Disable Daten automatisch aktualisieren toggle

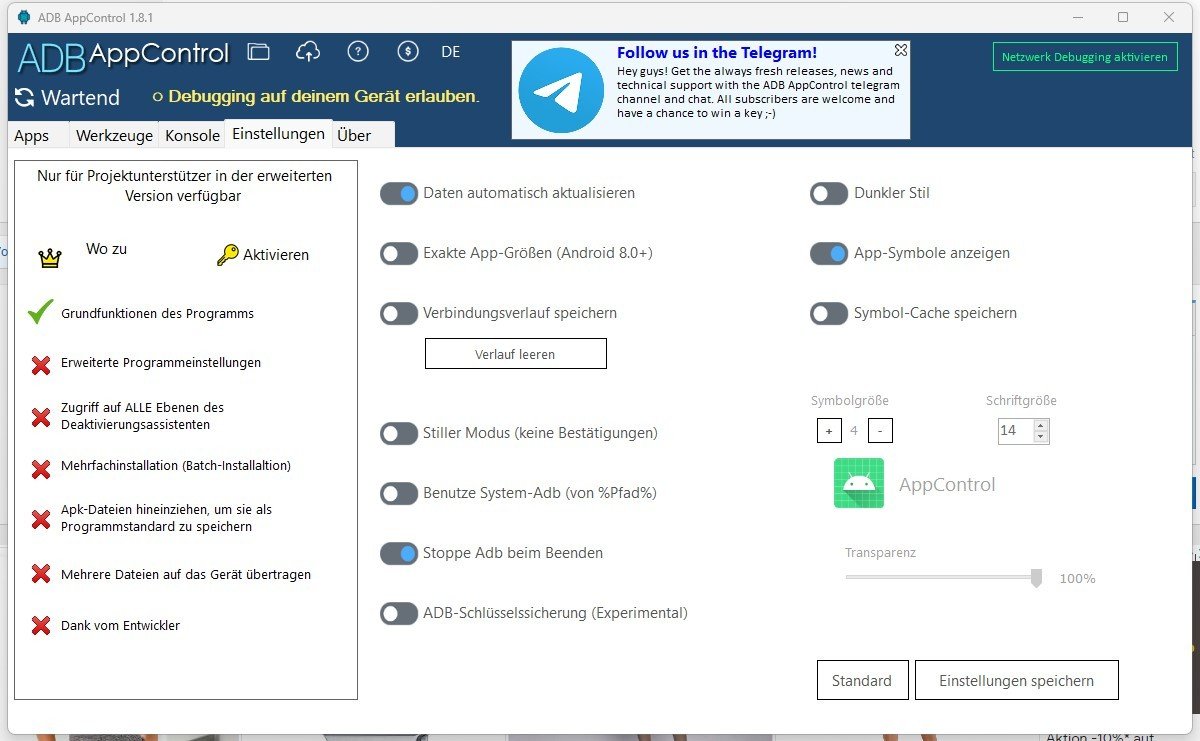(x=399, y=194)
